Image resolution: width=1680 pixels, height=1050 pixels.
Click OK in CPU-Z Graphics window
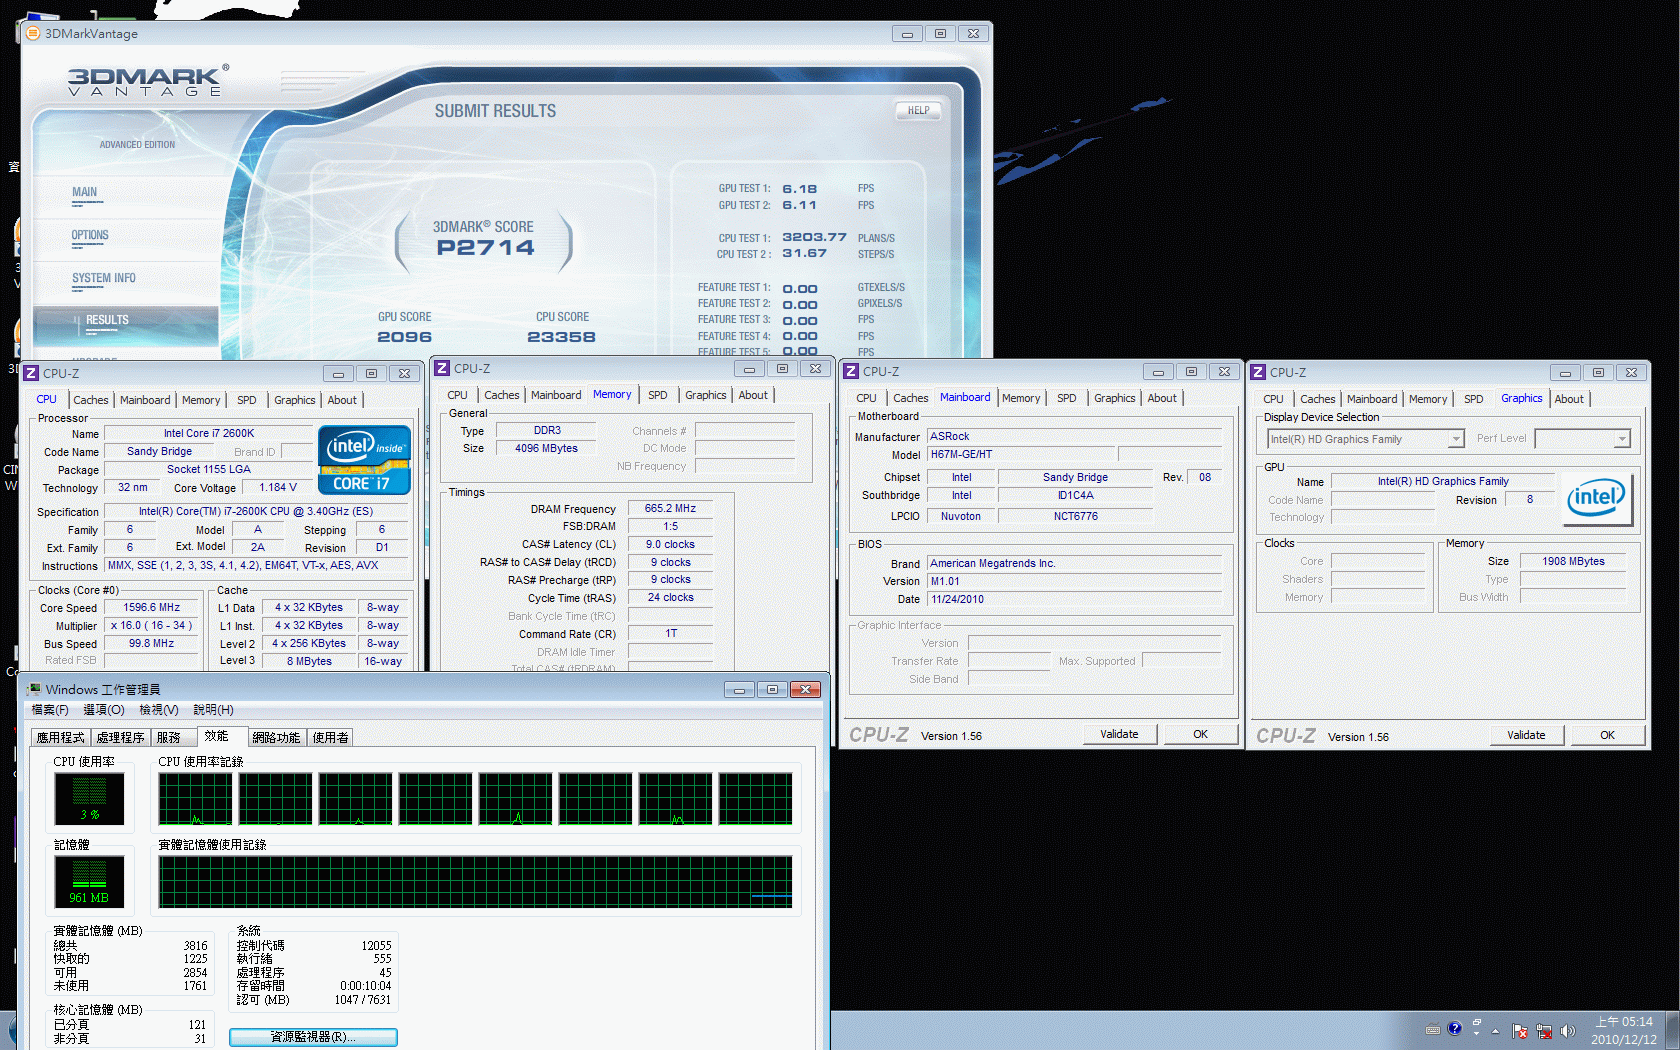tap(1608, 735)
